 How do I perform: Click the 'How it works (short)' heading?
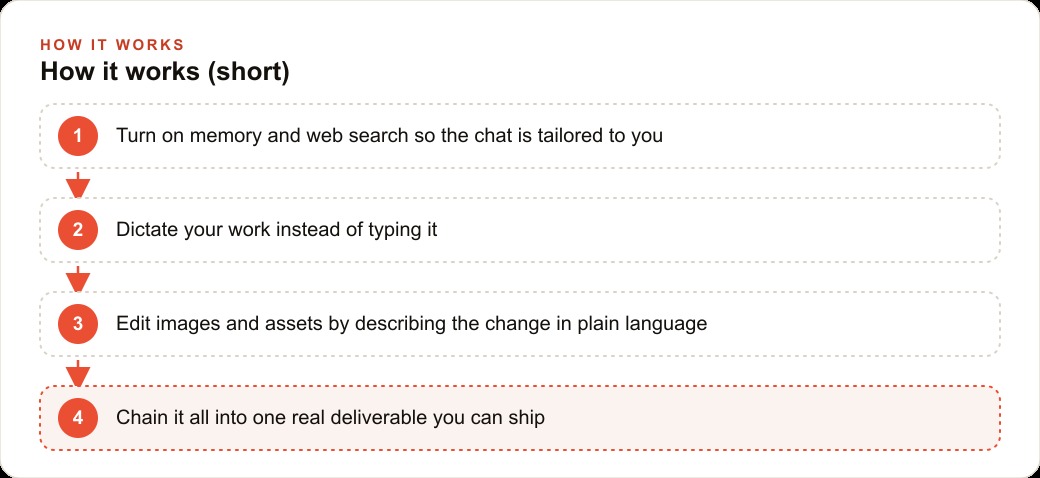pos(164,72)
